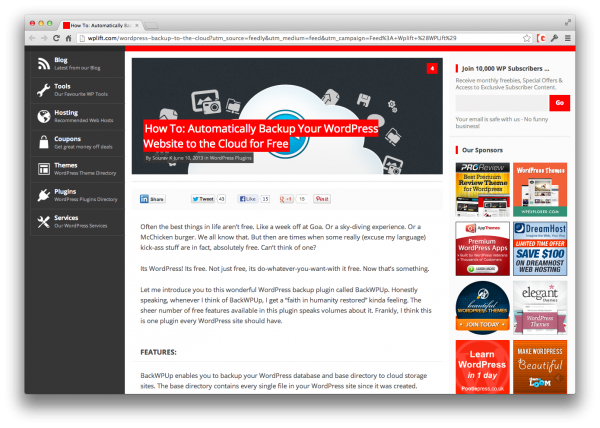The image size is (600, 428).
Task: Click the FEATURES: section heading
Action: coord(158,352)
